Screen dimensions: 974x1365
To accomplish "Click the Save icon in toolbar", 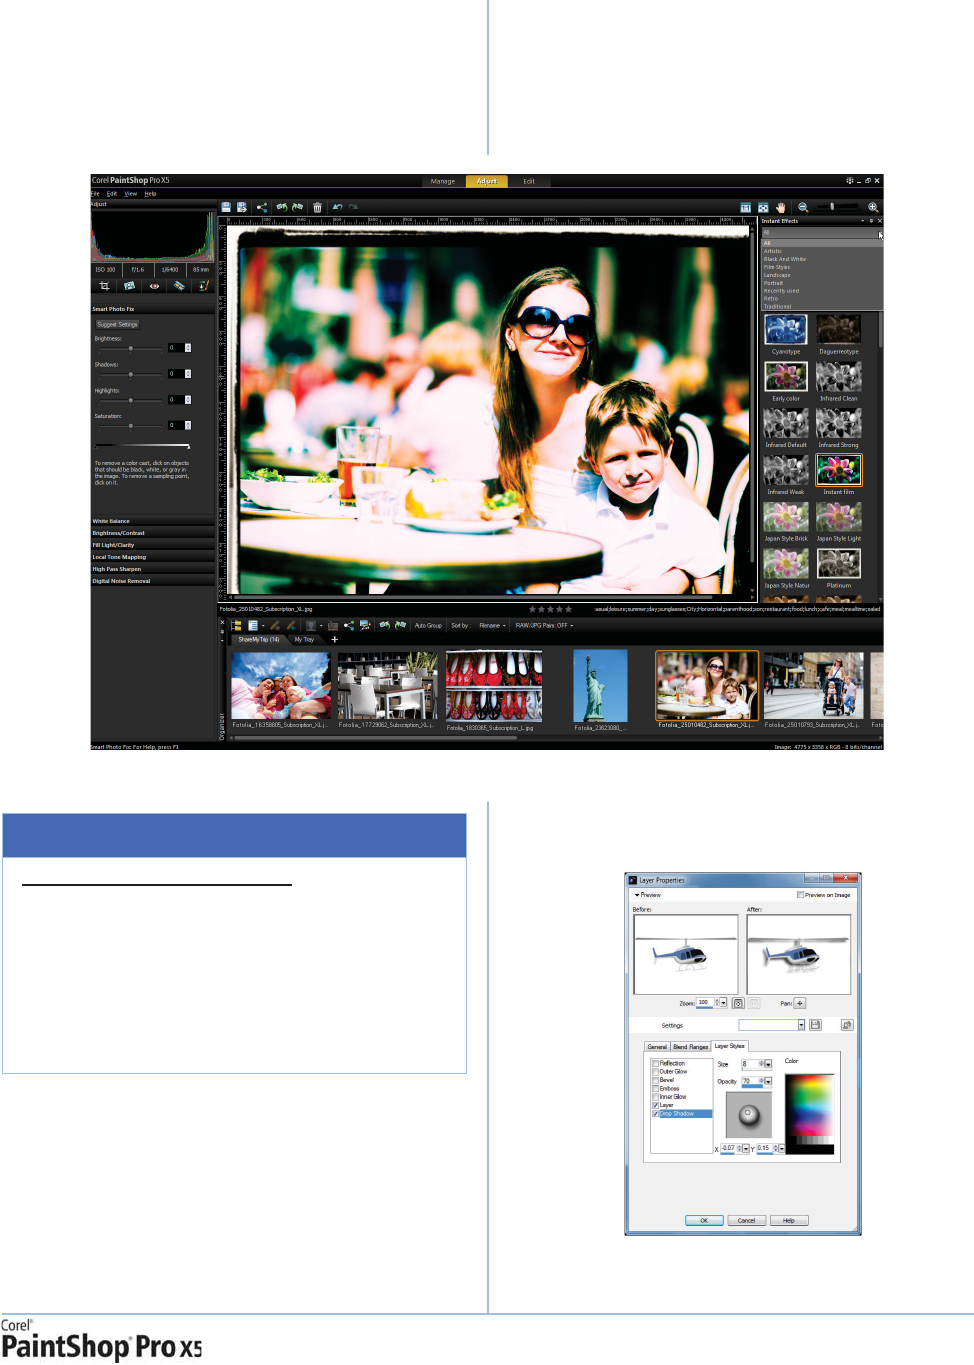I will click(227, 207).
